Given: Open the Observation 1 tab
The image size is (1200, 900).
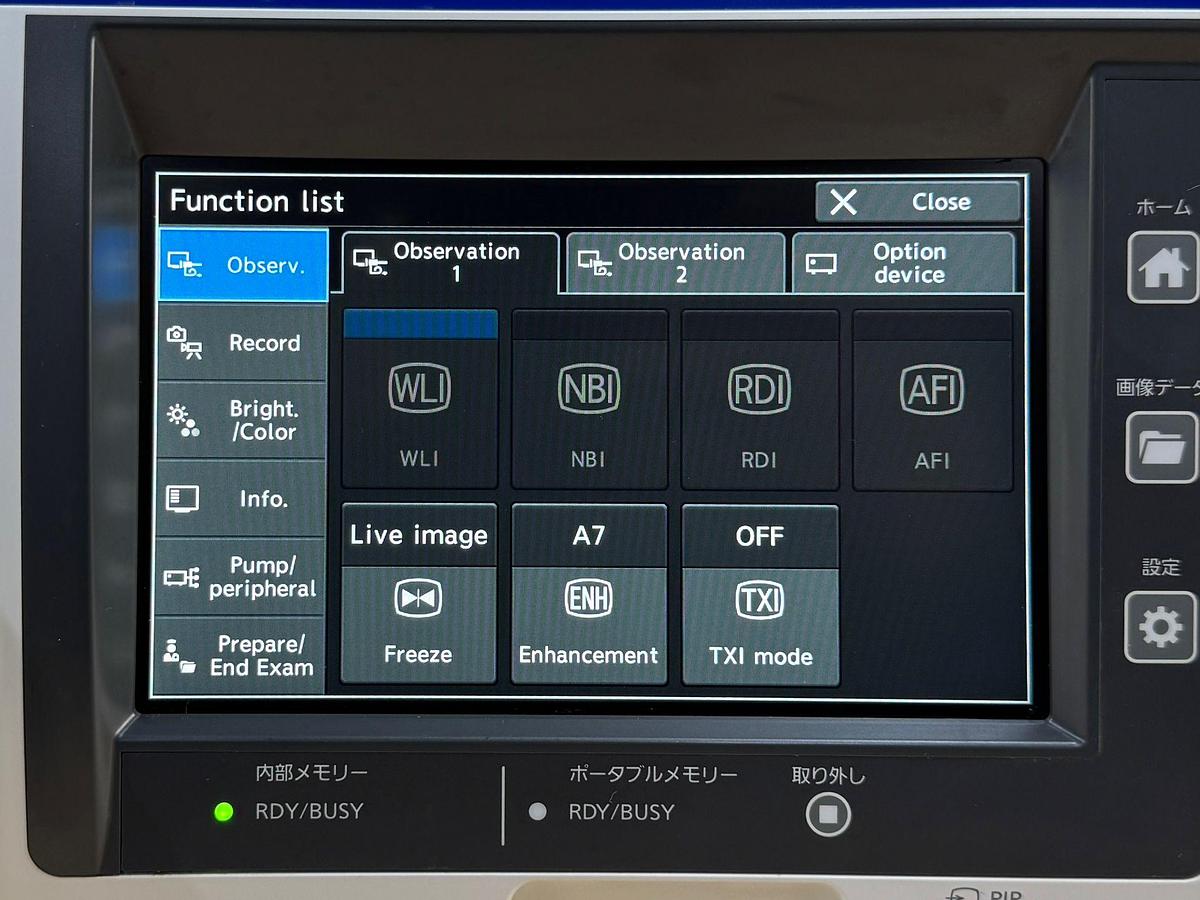Looking at the screenshot, I should pyautogui.click(x=447, y=263).
